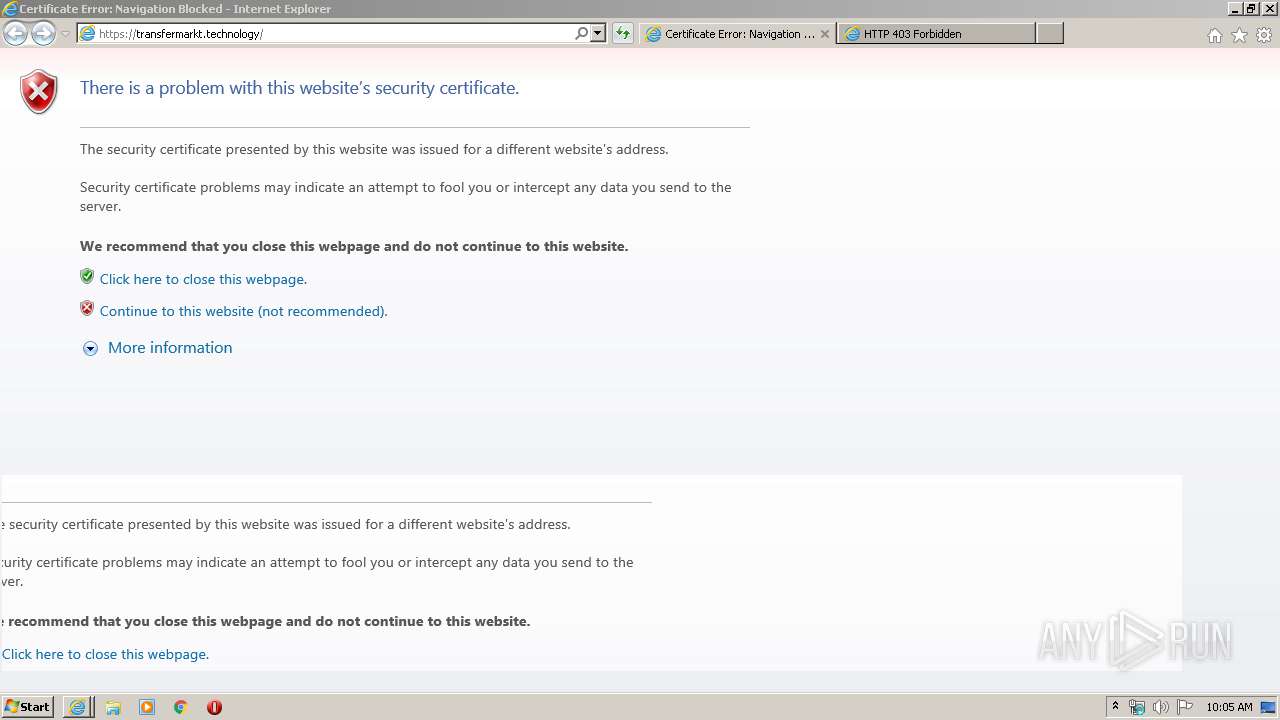Click the search magnifier icon in address bar

[582, 33]
